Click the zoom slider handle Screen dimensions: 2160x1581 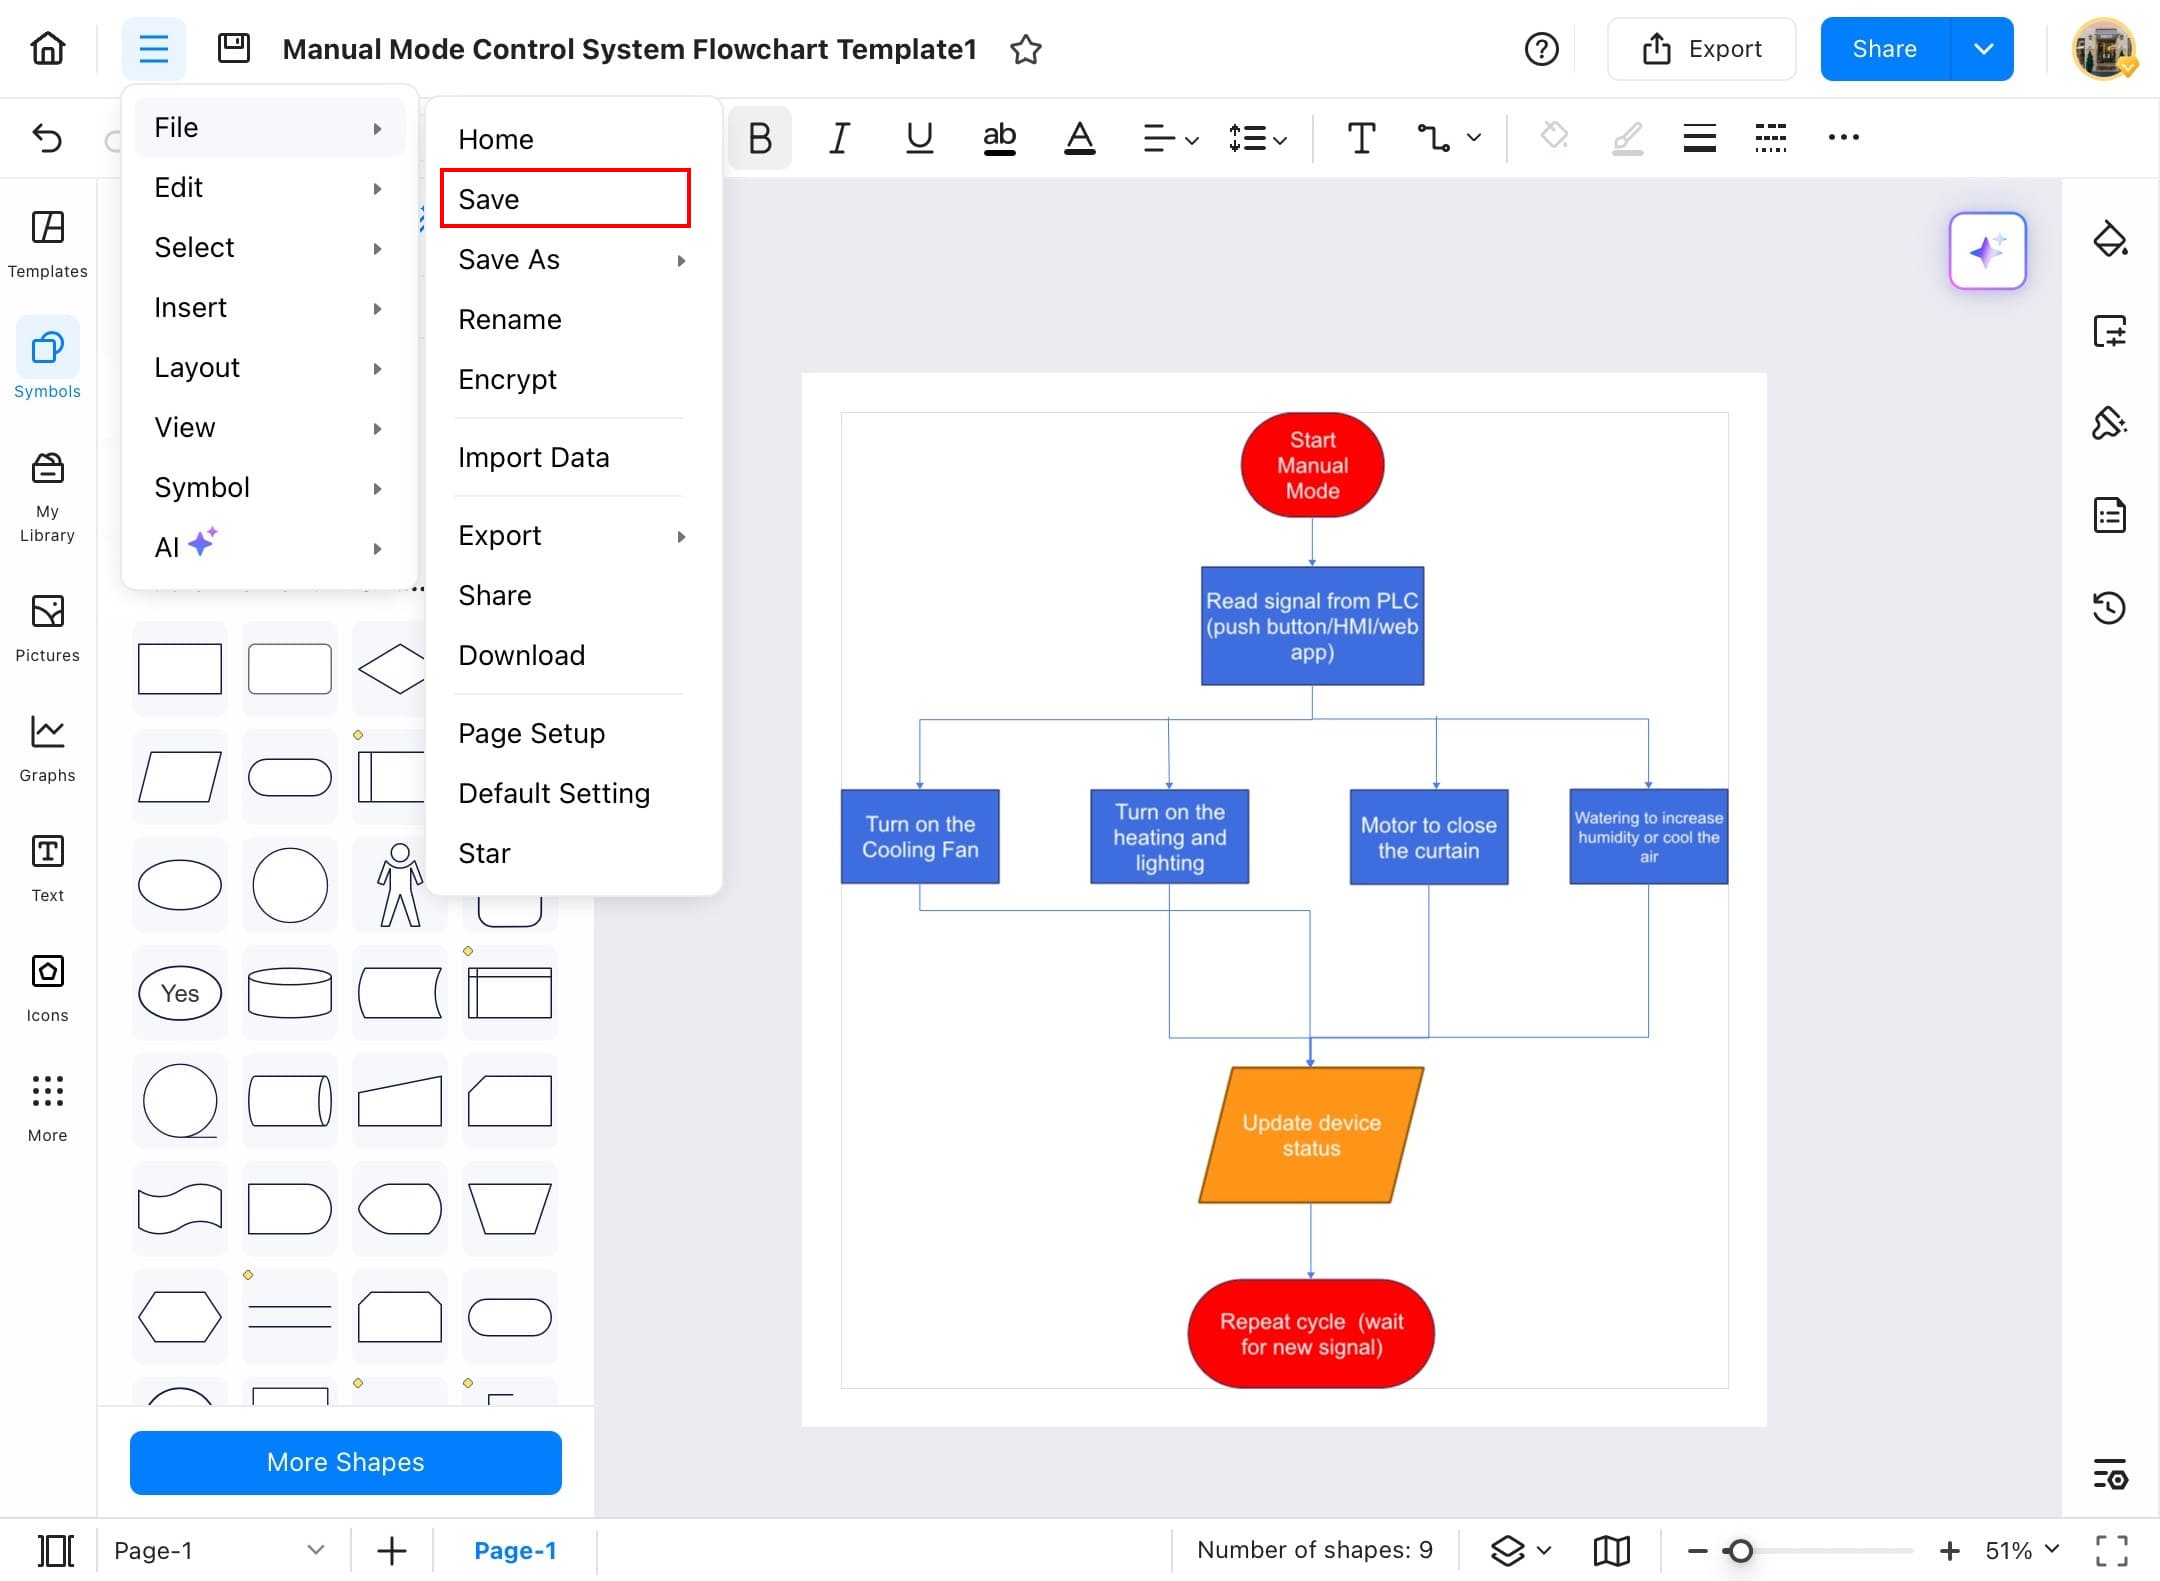pos(1740,1550)
